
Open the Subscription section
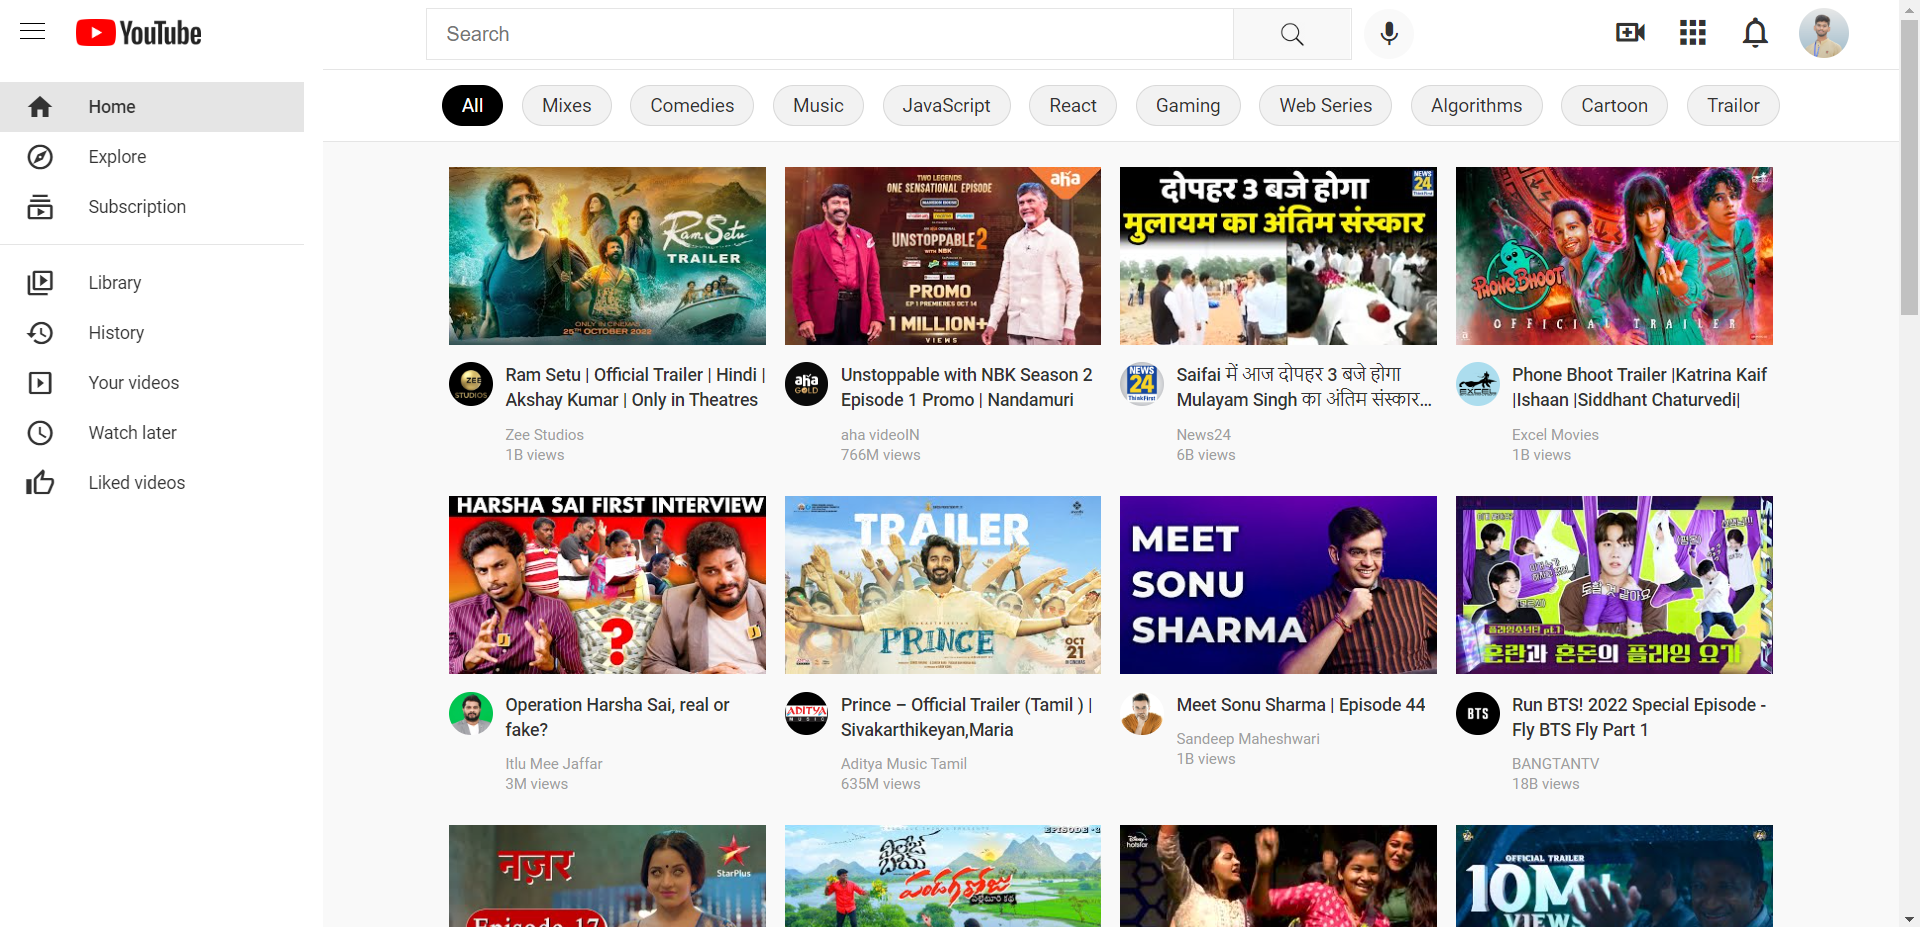tap(137, 207)
